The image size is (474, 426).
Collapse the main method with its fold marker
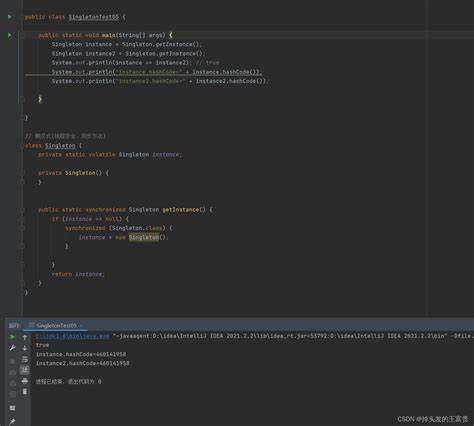point(23,35)
